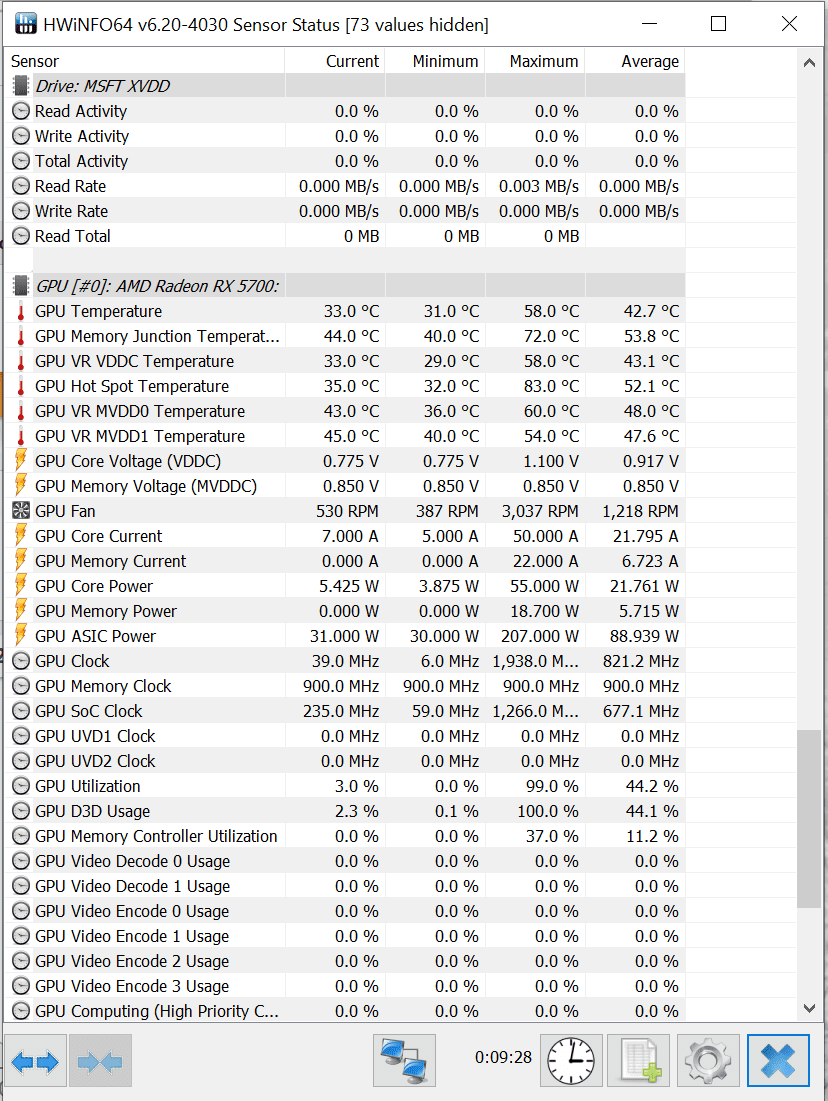Click the expand columns blue arrows button
This screenshot has width=828, height=1101.
pyautogui.click(x=35, y=1060)
